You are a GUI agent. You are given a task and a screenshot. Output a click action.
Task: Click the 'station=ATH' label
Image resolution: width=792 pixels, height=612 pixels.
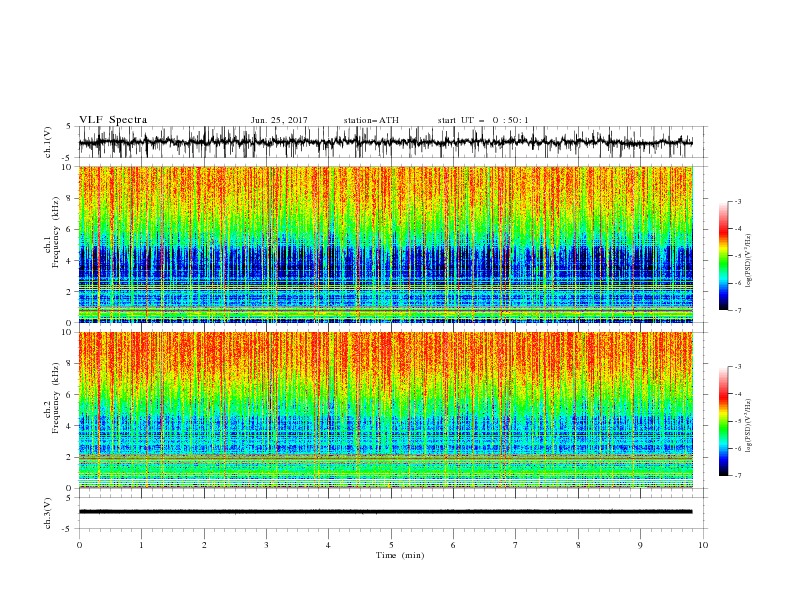tap(371, 120)
